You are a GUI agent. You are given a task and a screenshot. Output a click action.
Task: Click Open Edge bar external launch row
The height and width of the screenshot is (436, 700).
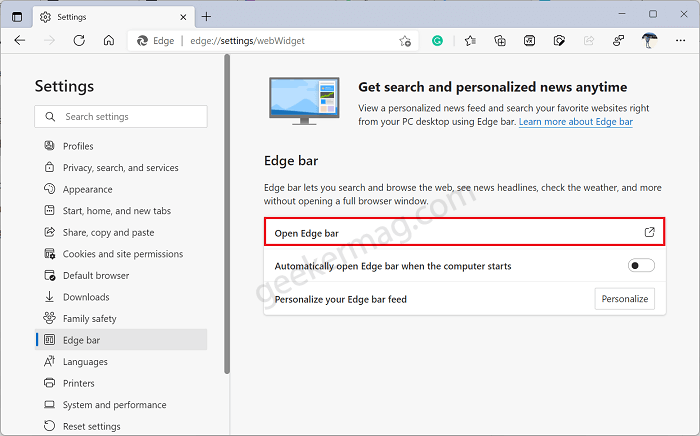[464, 232]
